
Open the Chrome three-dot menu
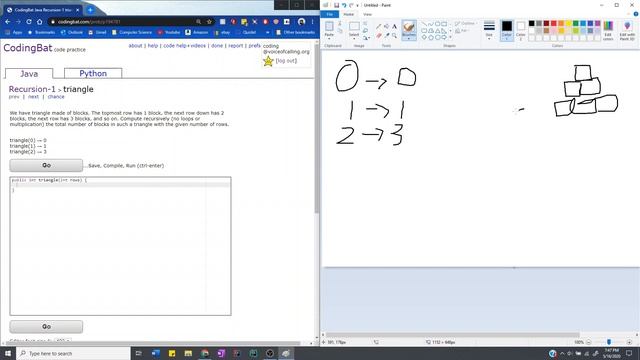click(313, 22)
